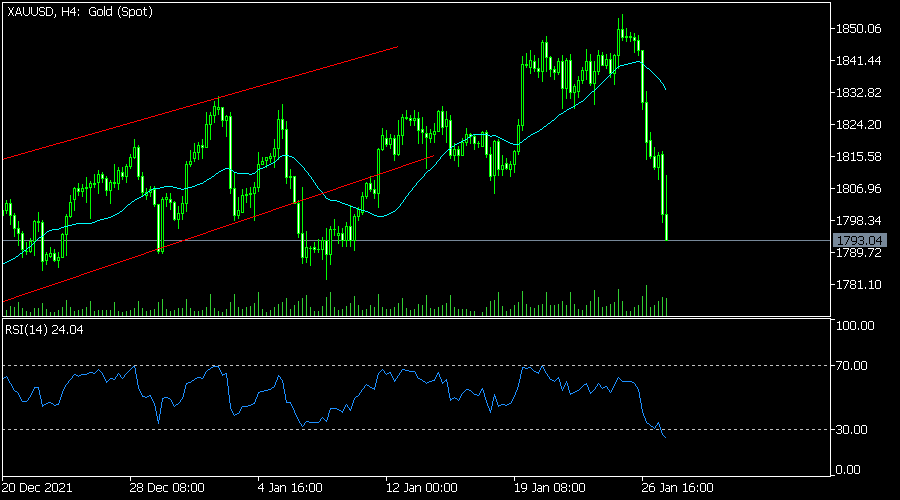
Task: Click the RSI 70.00 level label
Action: click(x=851, y=366)
